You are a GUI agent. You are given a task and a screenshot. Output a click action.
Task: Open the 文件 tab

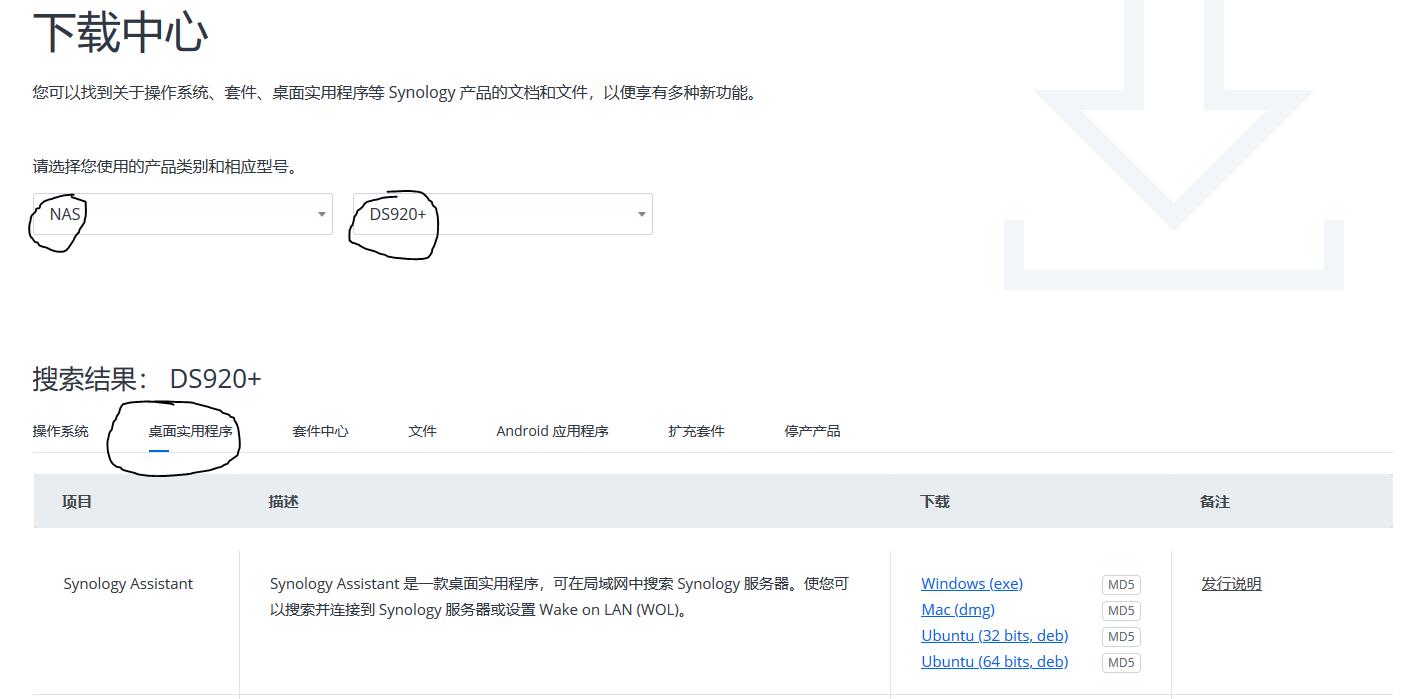421,430
